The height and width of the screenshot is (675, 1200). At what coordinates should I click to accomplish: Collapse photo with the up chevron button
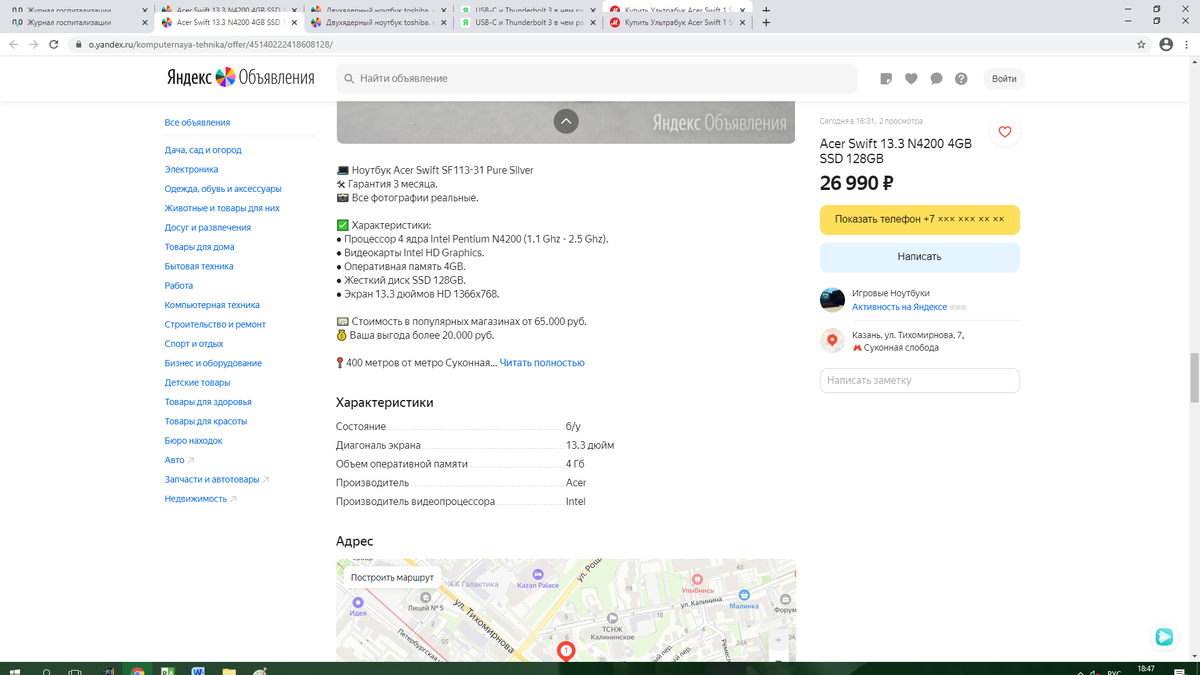click(x=566, y=121)
